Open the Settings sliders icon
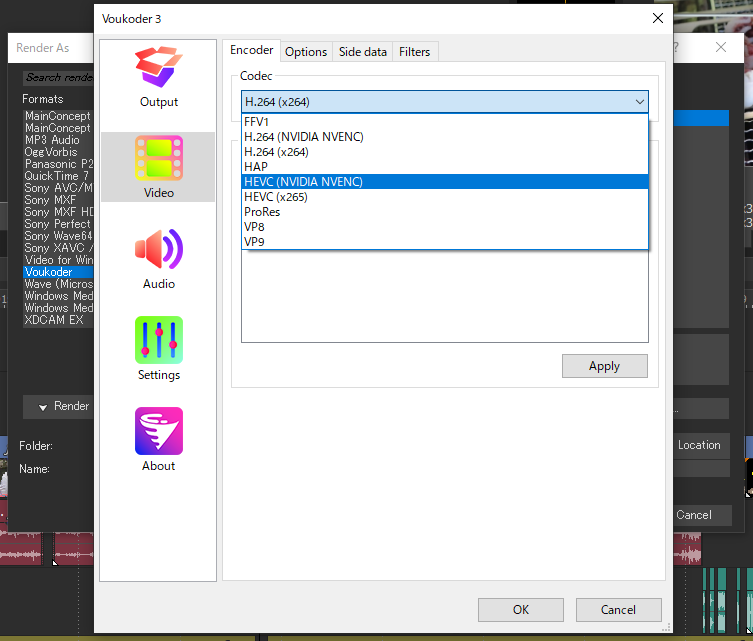The height and width of the screenshot is (641, 753). coord(159,341)
